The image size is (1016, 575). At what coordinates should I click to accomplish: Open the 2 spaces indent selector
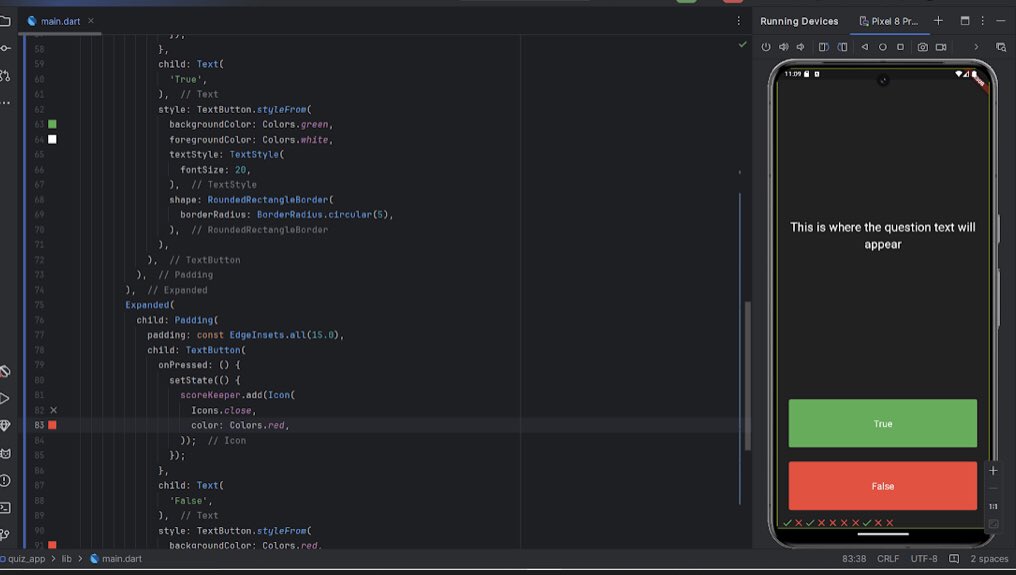(x=989, y=559)
